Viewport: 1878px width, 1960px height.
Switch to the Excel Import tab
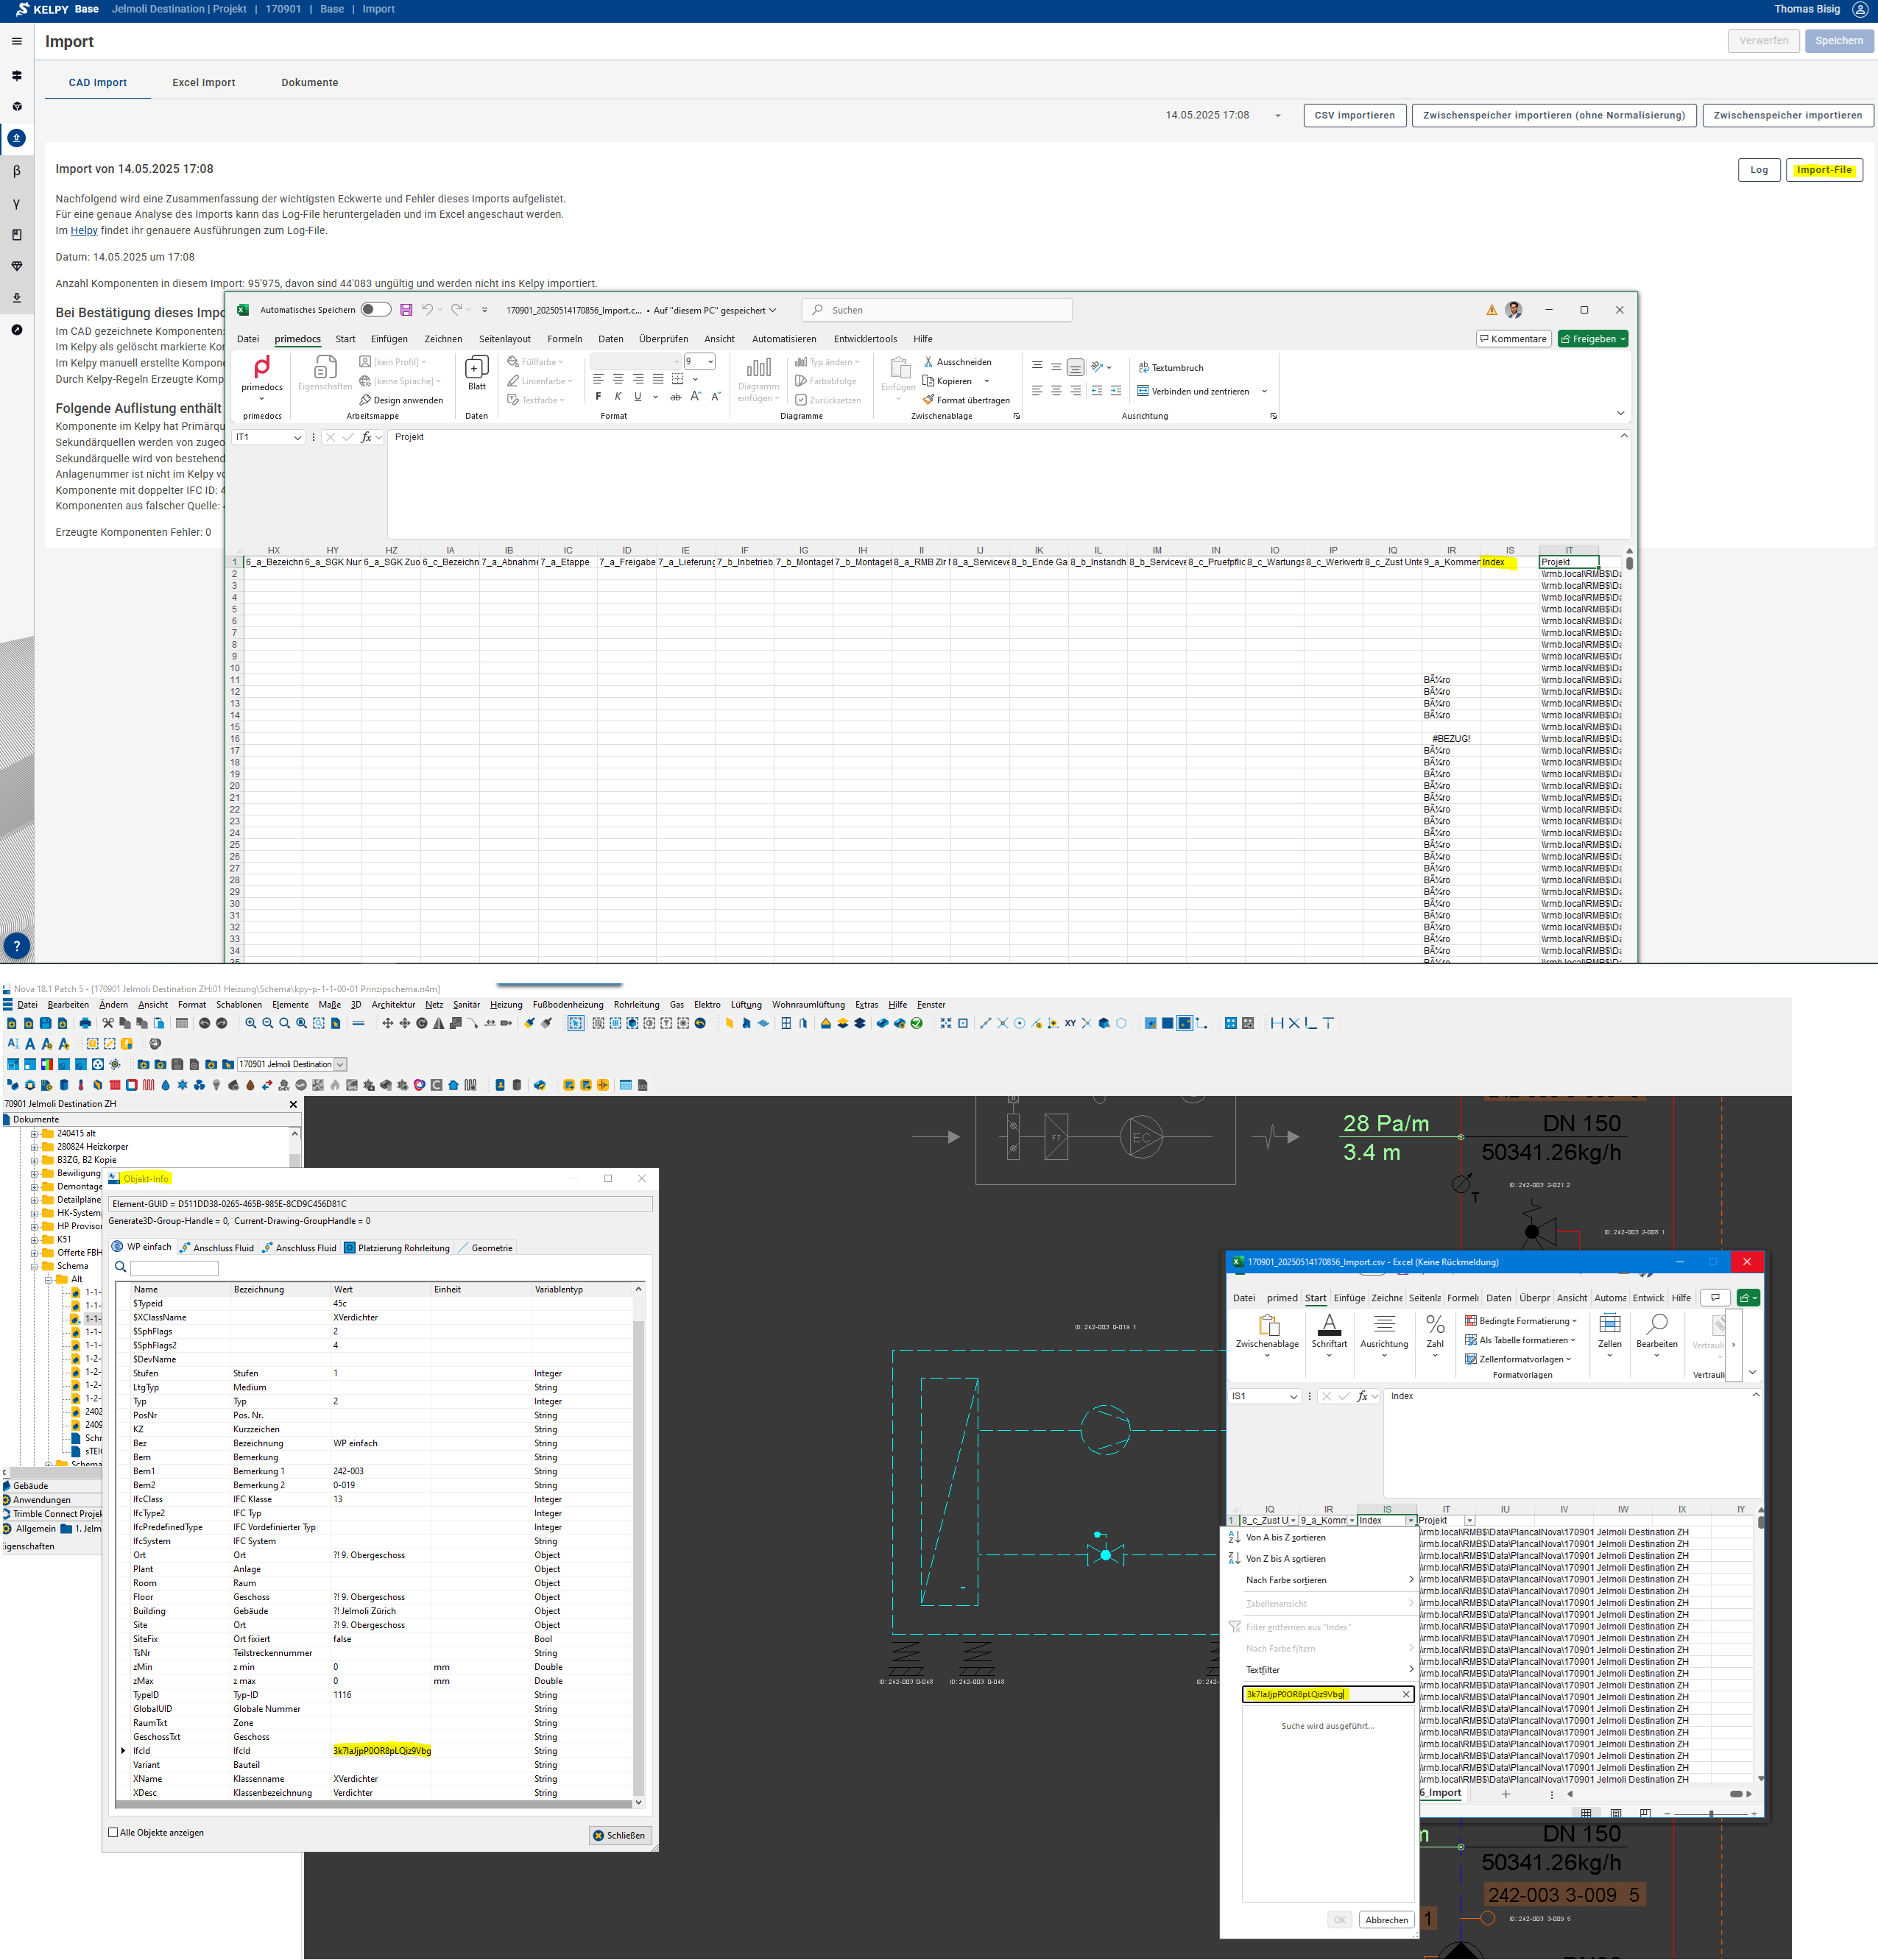[x=203, y=83]
